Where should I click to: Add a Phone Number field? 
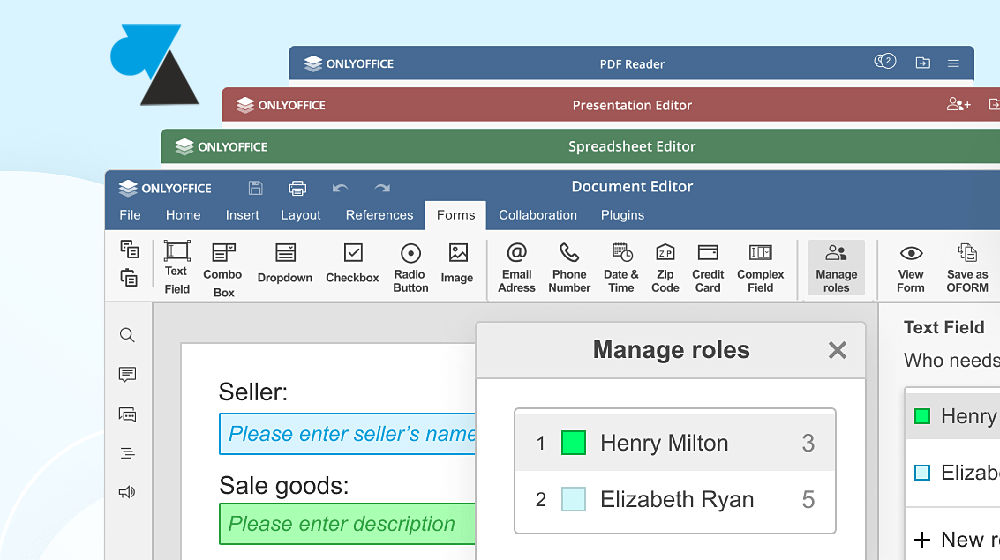coord(570,268)
